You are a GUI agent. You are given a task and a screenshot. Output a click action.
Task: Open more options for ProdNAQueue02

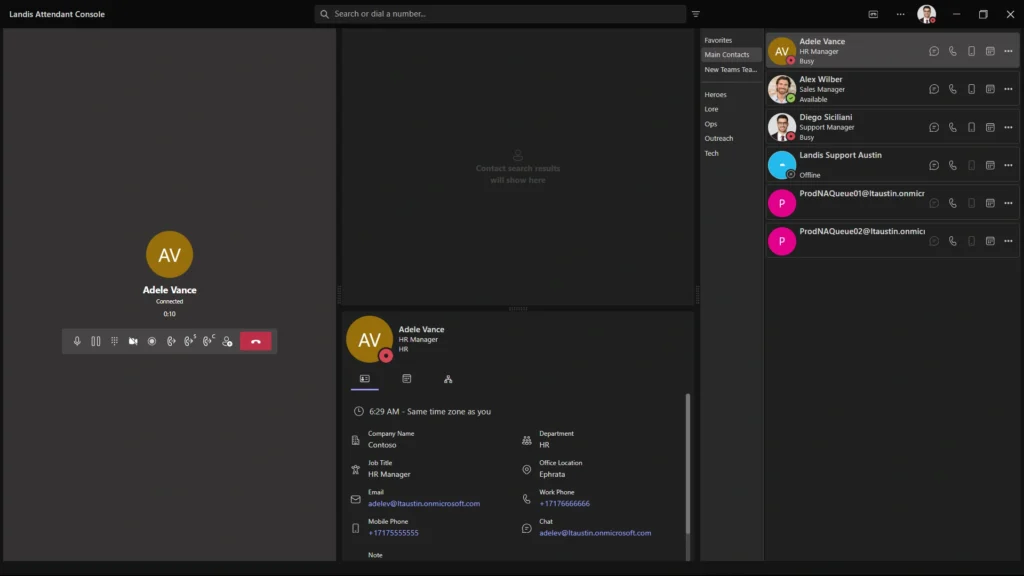pyautogui.click(x=1008, y=241)
